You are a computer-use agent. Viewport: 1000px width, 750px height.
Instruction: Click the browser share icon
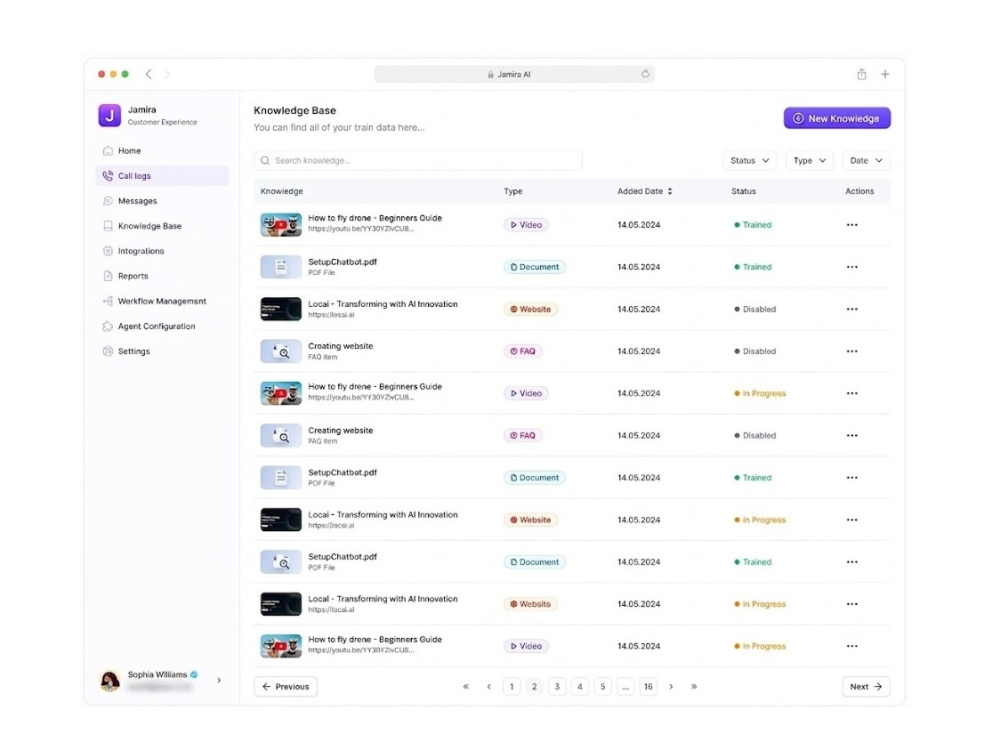(862, 74)
